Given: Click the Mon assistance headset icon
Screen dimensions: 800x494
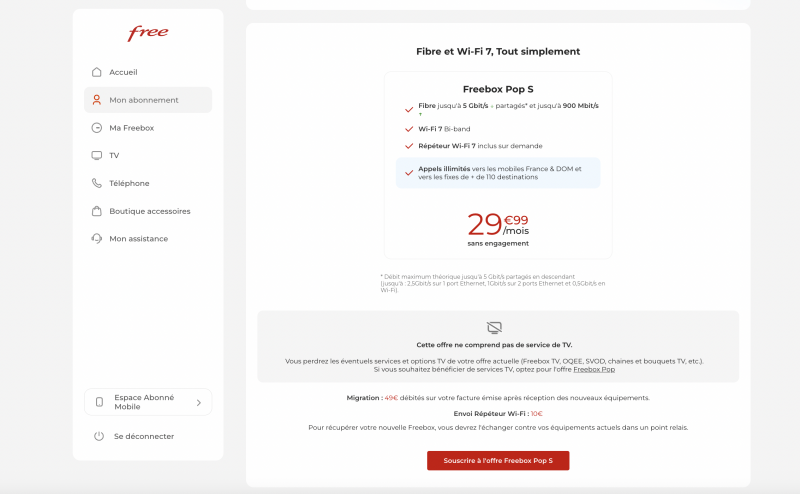Looking at the screenshot, I should click(97, 239).
